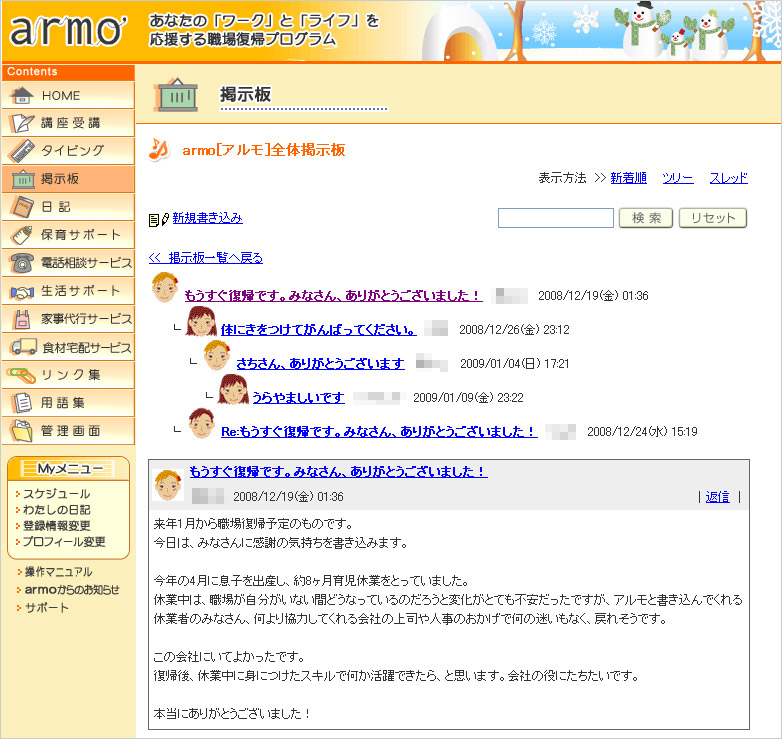Open the 講座受講 menu item
This screenshot has width=782, height=739.
point(68,123)
